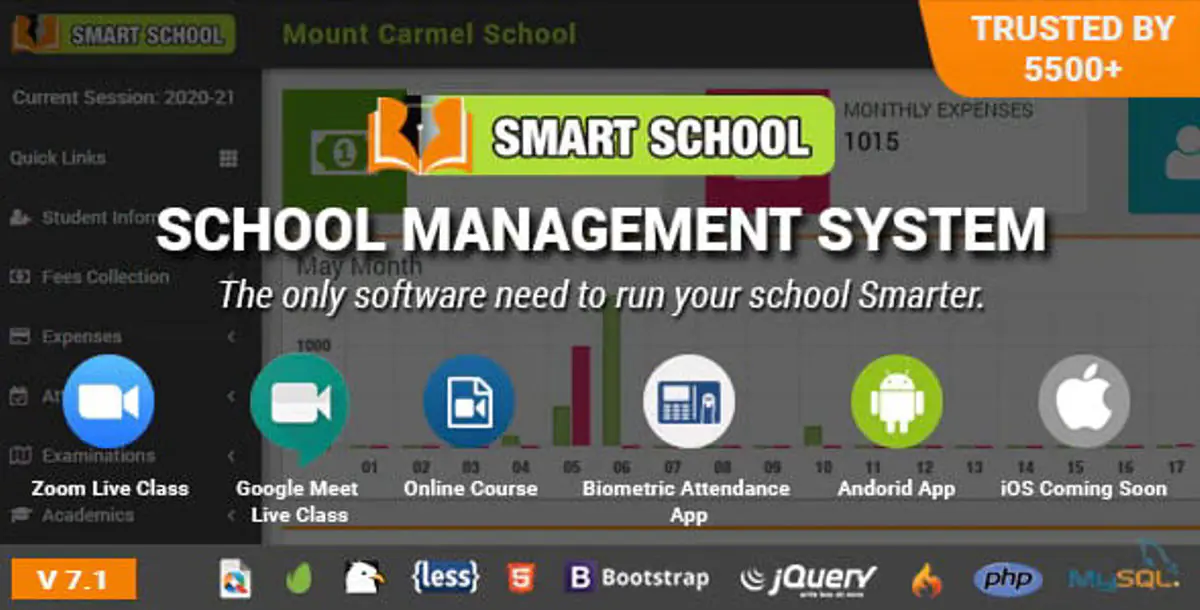Click the V 7.1 version badge

point(73,578)
